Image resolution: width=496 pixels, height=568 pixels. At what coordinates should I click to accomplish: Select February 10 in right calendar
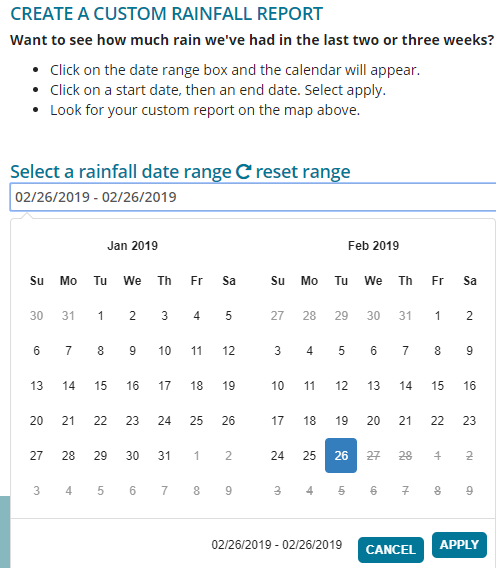[x=278, y=385]
